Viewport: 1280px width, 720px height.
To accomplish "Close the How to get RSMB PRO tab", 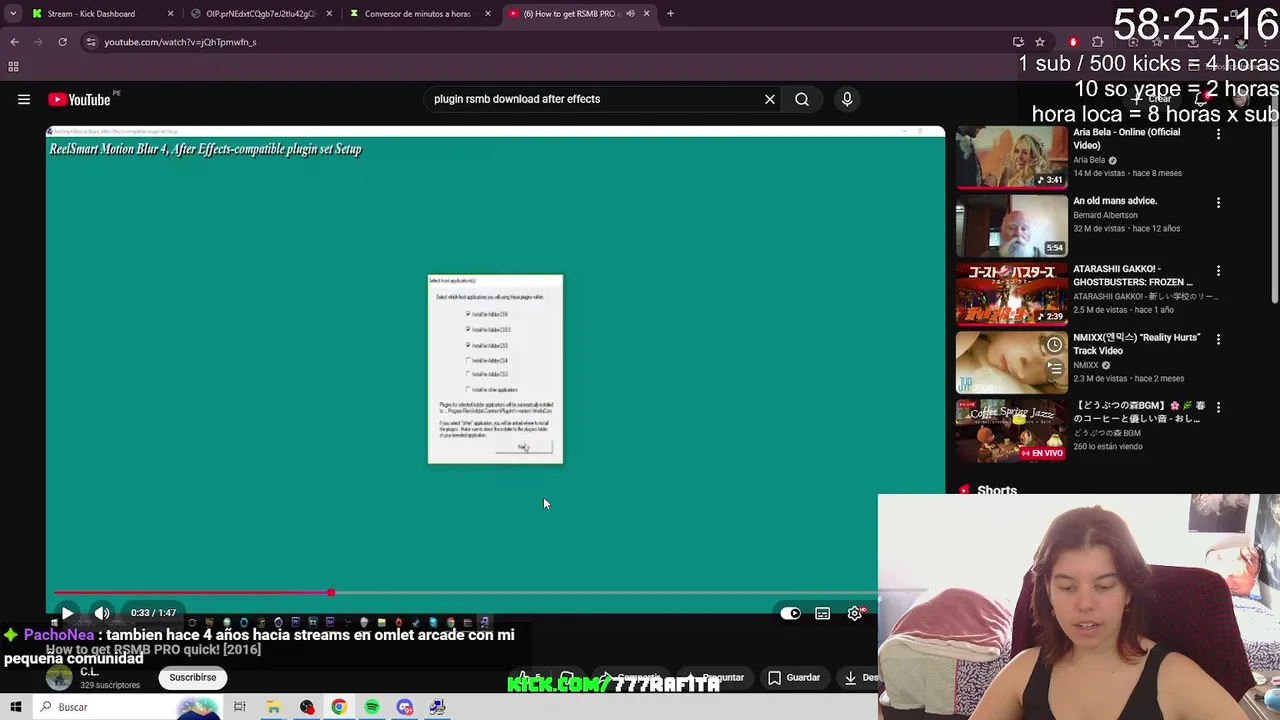I will pos(646,14).
